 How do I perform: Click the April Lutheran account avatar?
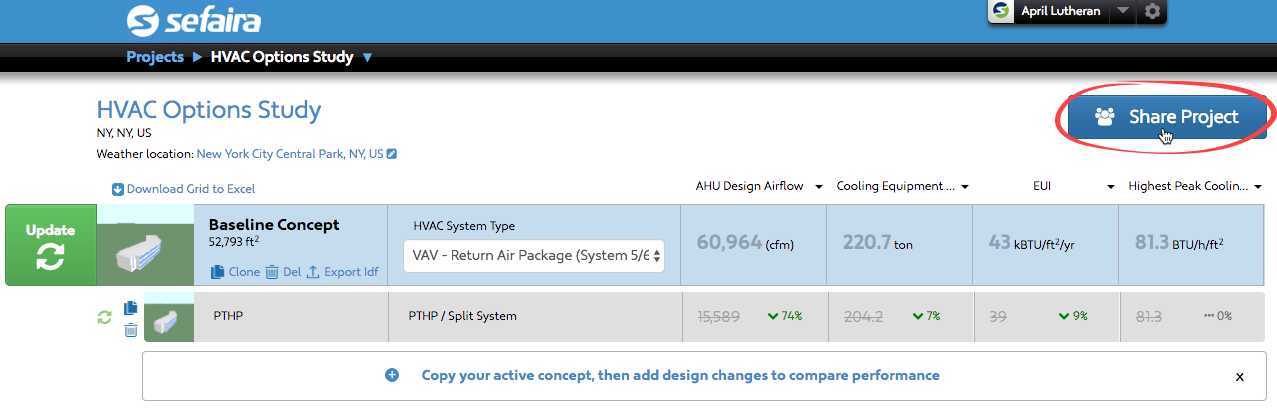click(x=1001, y=12)
